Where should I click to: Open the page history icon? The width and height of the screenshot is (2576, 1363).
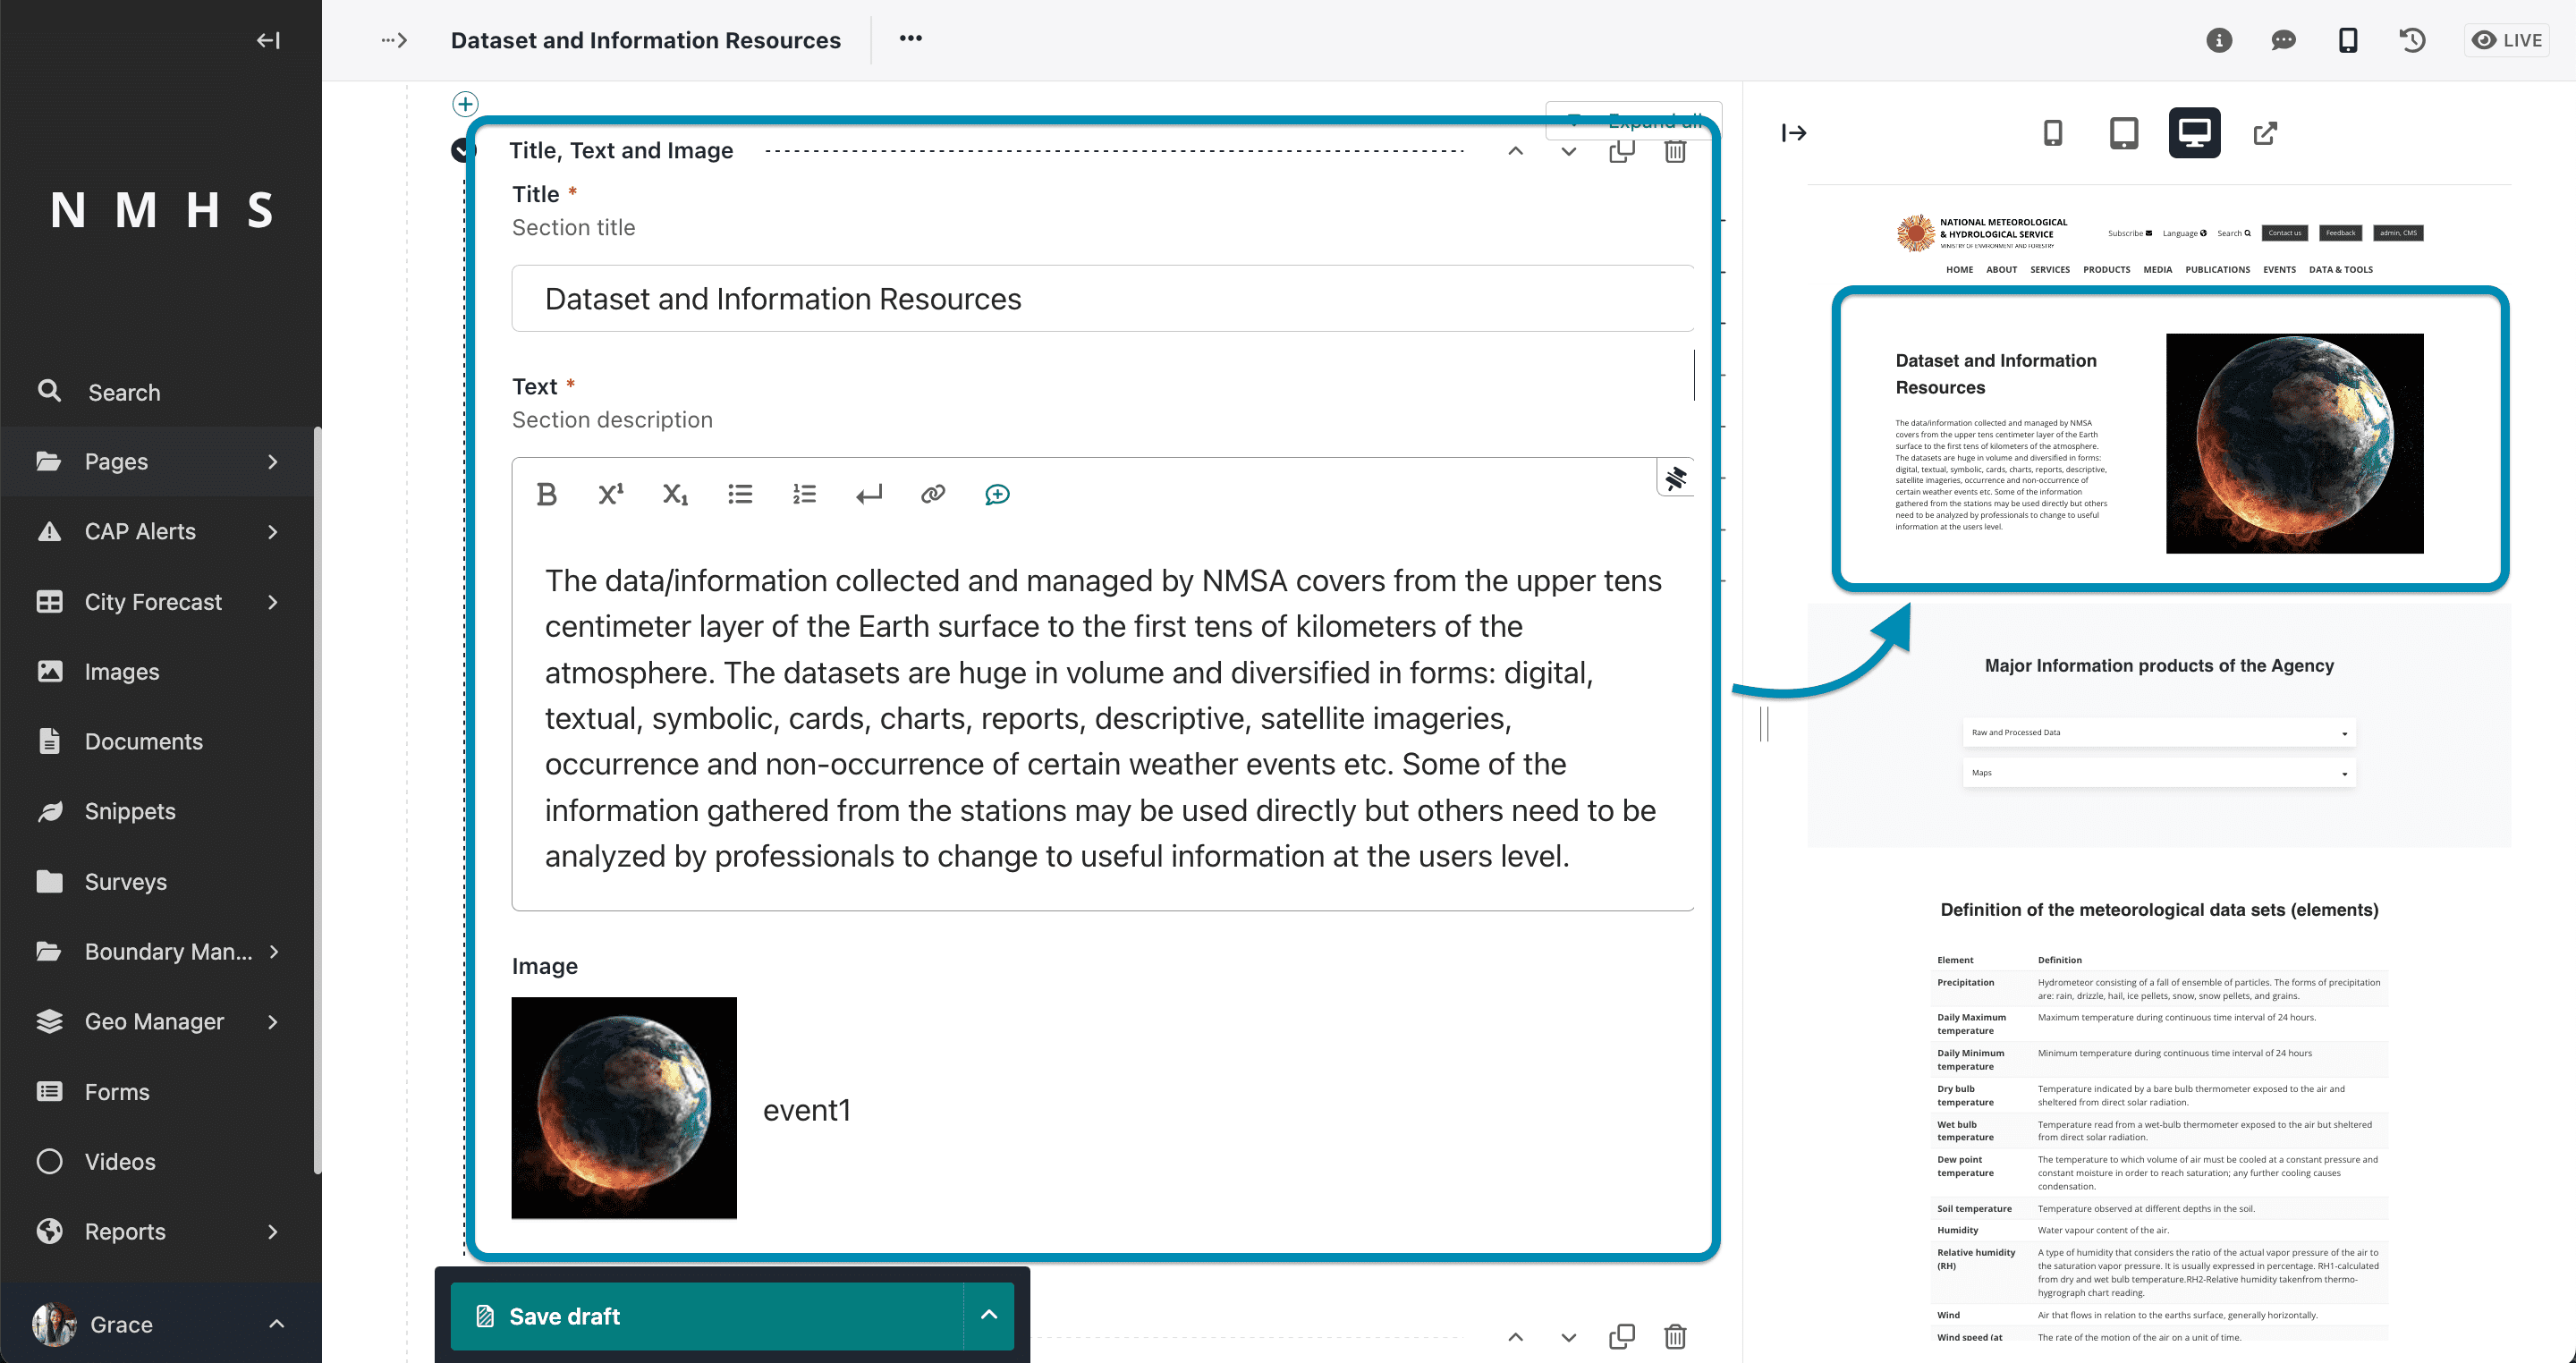tap(2412, 40)
